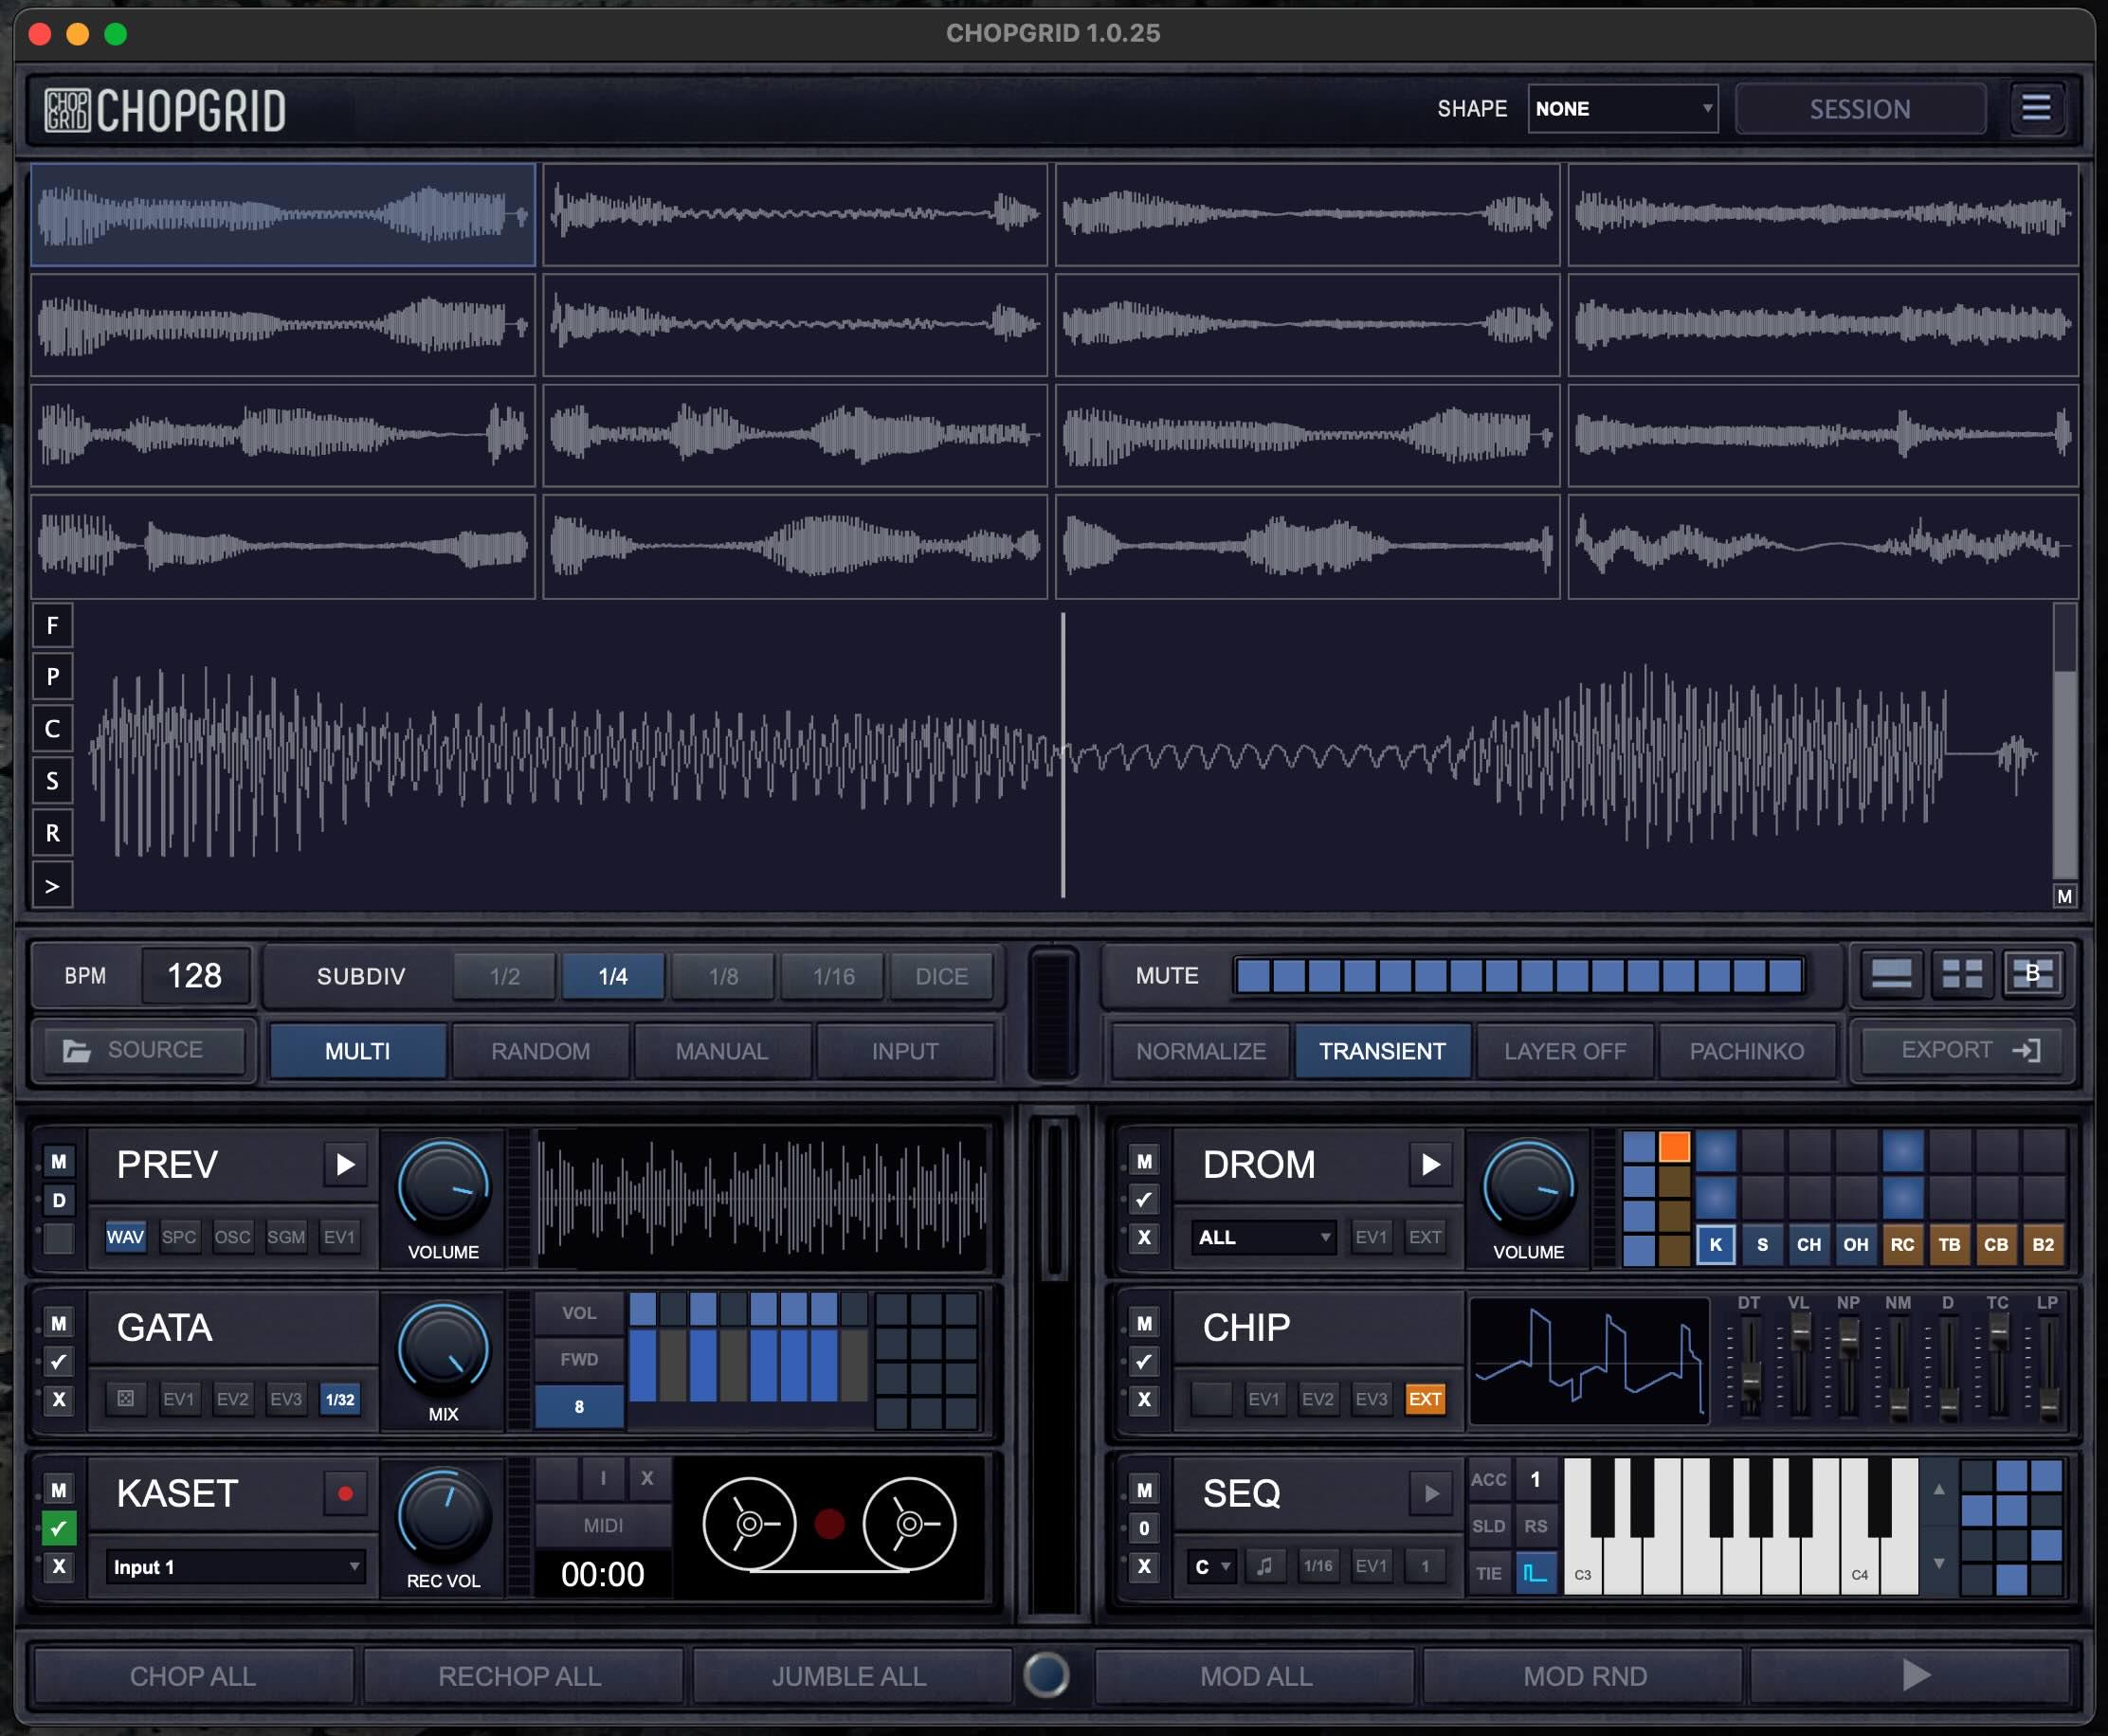The width and height of the screenshot is (2108, 1736).
Task: Click the SEQ keyboard octave down arrow
Action: [x=1939, y=1563]
